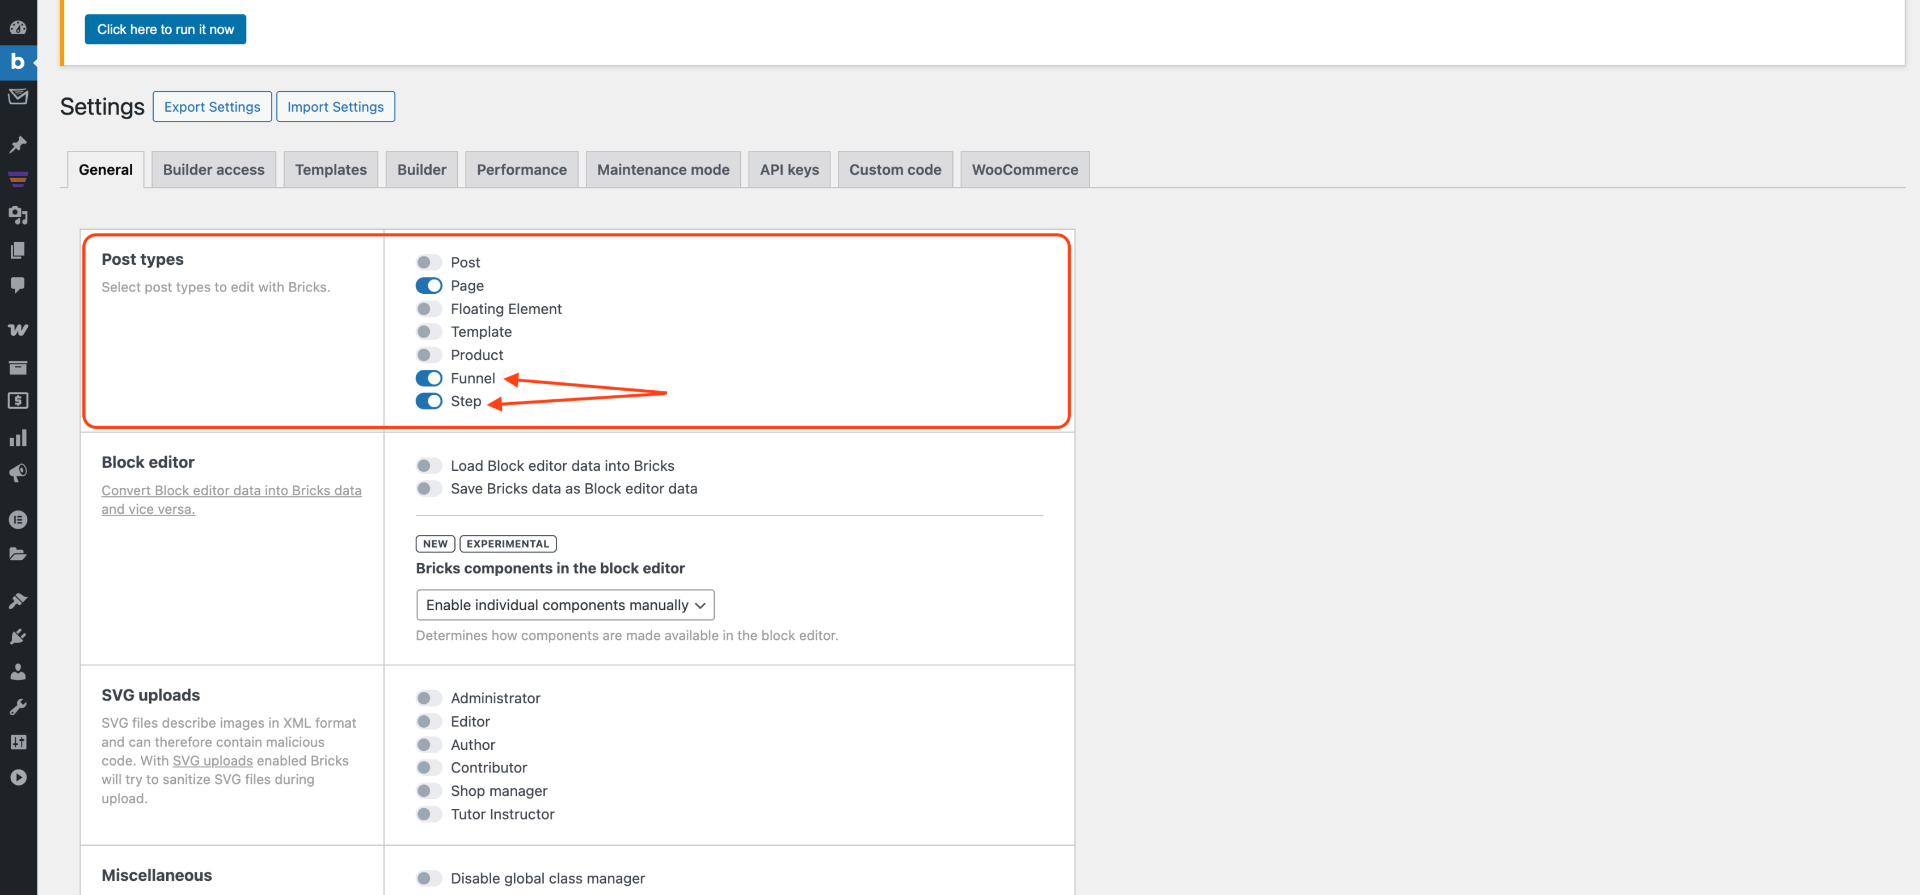Screen dimensions: 1920x895
Task: Follow the Convert Block editor data link
Action: pos(231,491)
